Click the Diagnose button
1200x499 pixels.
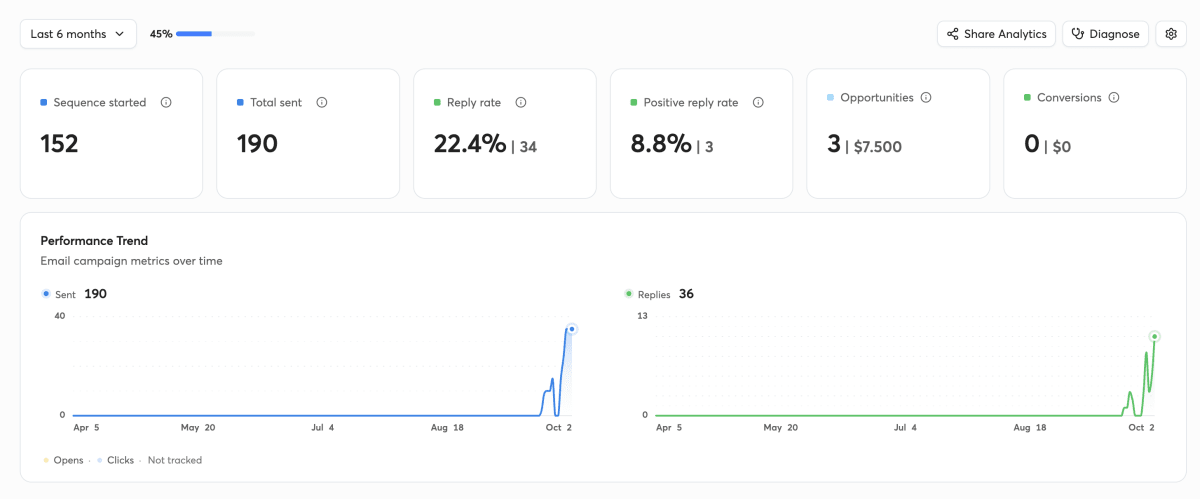pos(1105,34)
